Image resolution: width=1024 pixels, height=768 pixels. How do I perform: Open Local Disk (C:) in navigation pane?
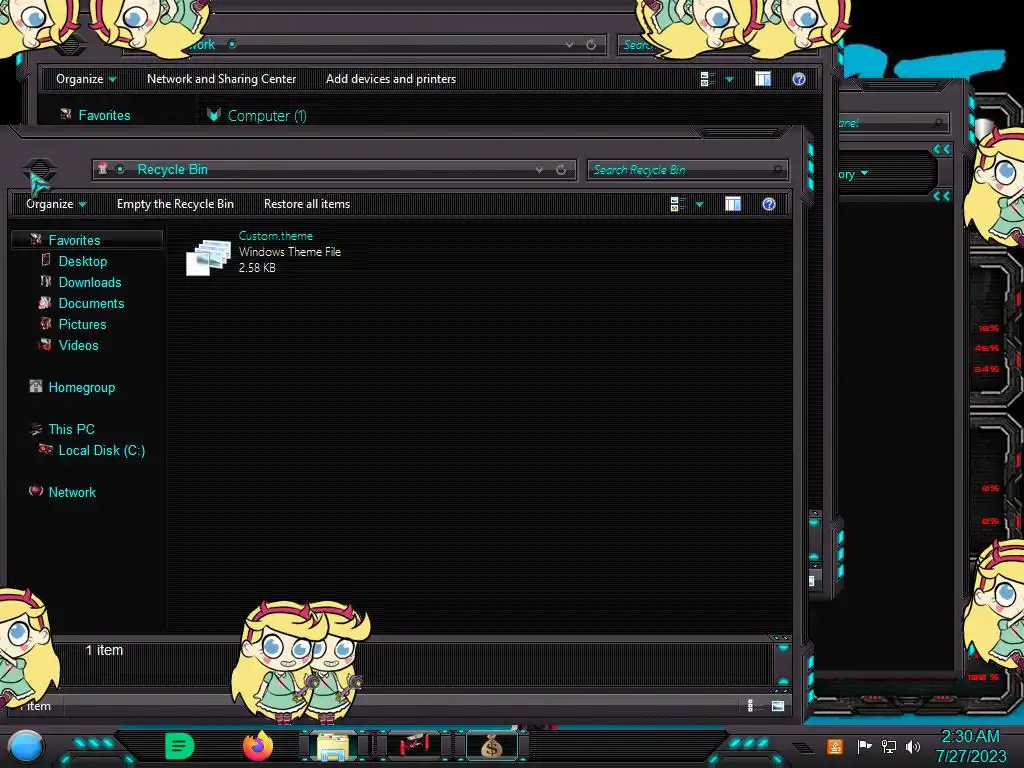click(102, 450)
